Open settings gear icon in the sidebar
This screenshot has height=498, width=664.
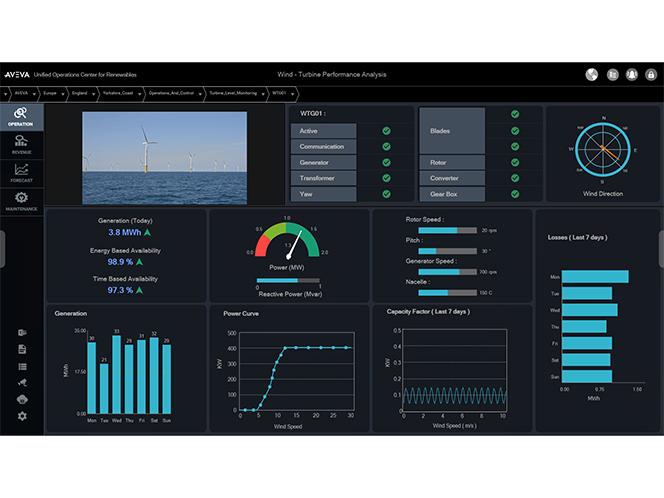click(22, 416)
